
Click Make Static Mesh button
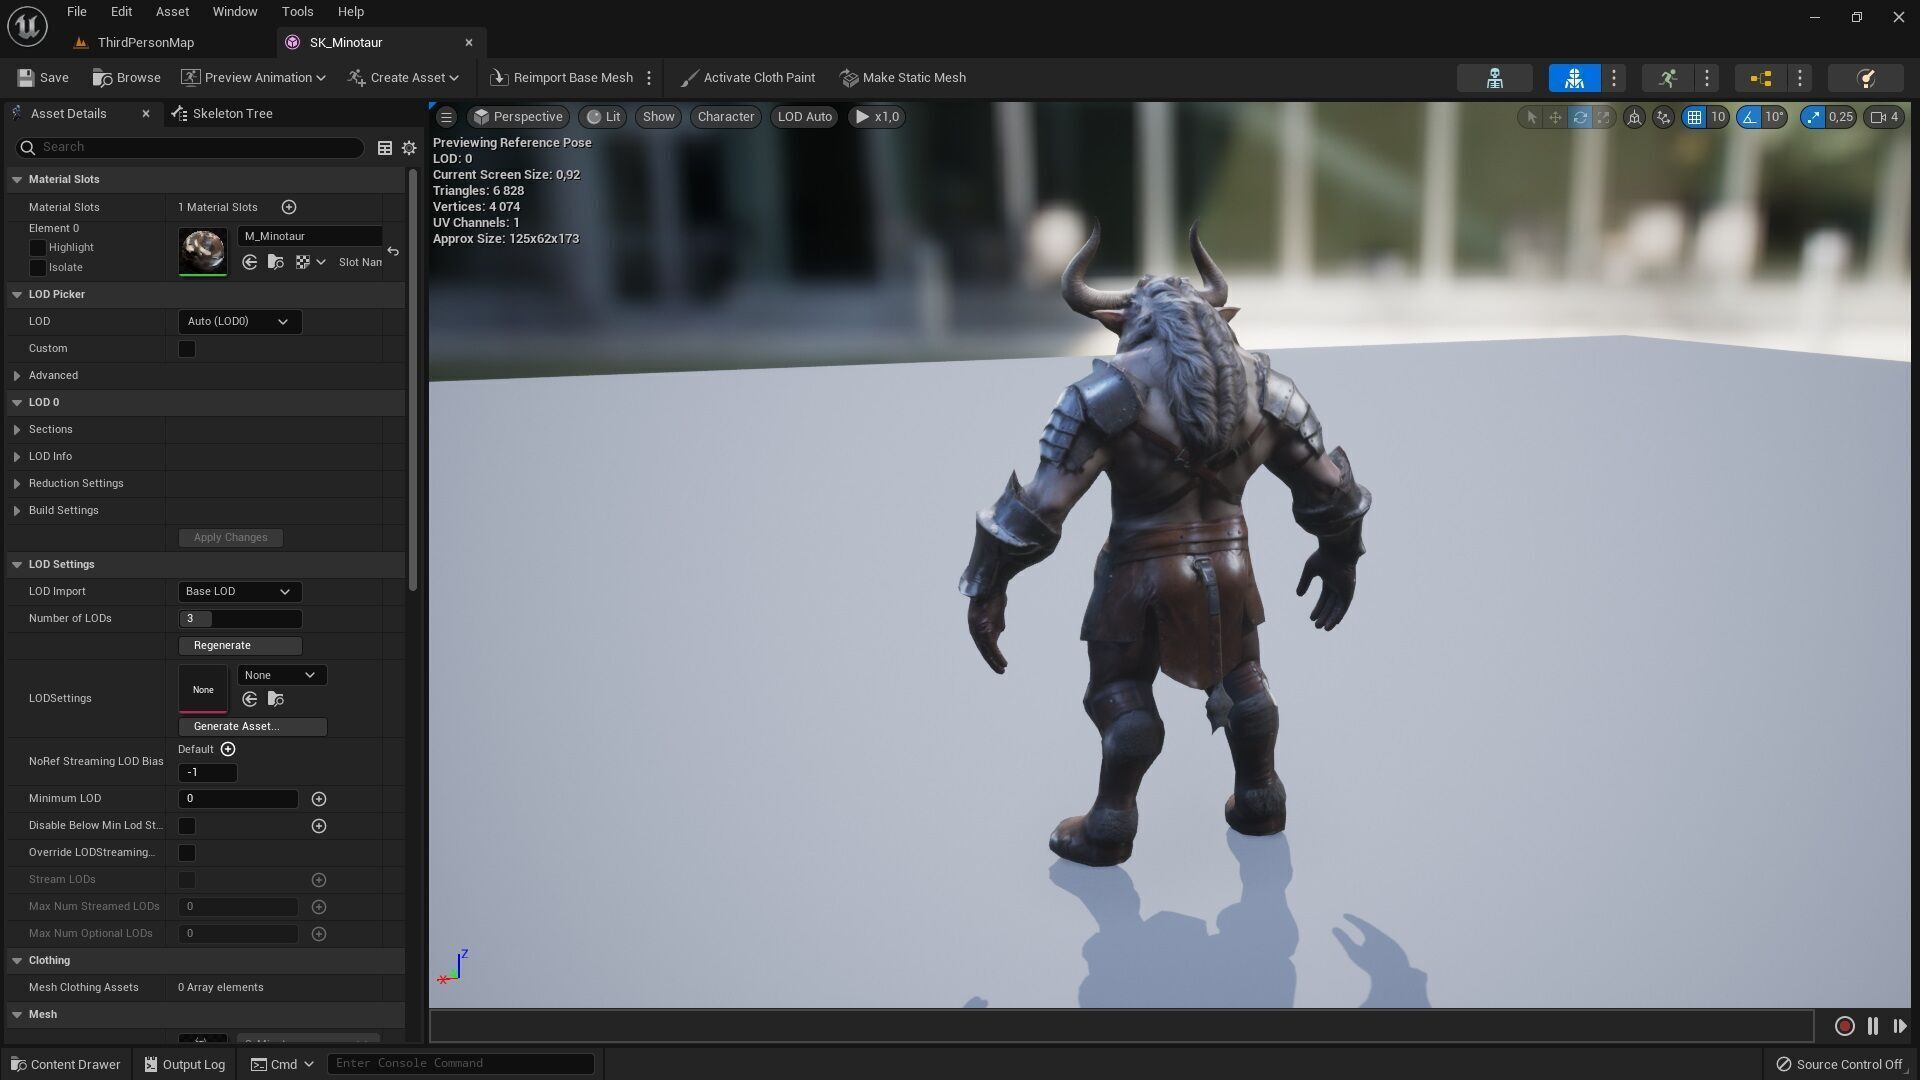tap(903, 78)
